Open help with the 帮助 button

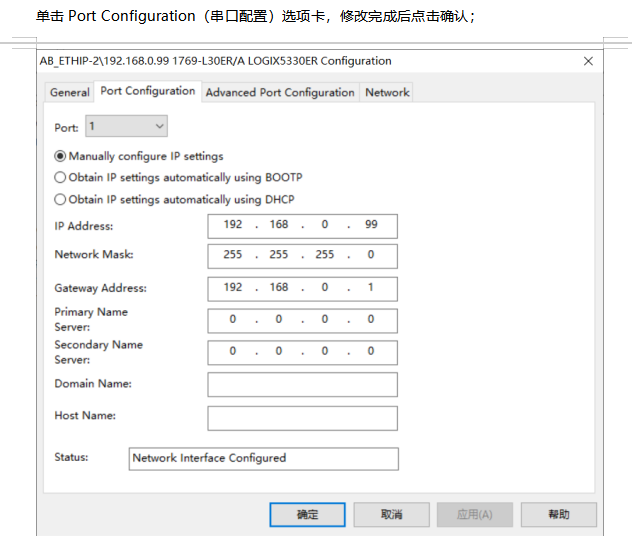[559, 514]
